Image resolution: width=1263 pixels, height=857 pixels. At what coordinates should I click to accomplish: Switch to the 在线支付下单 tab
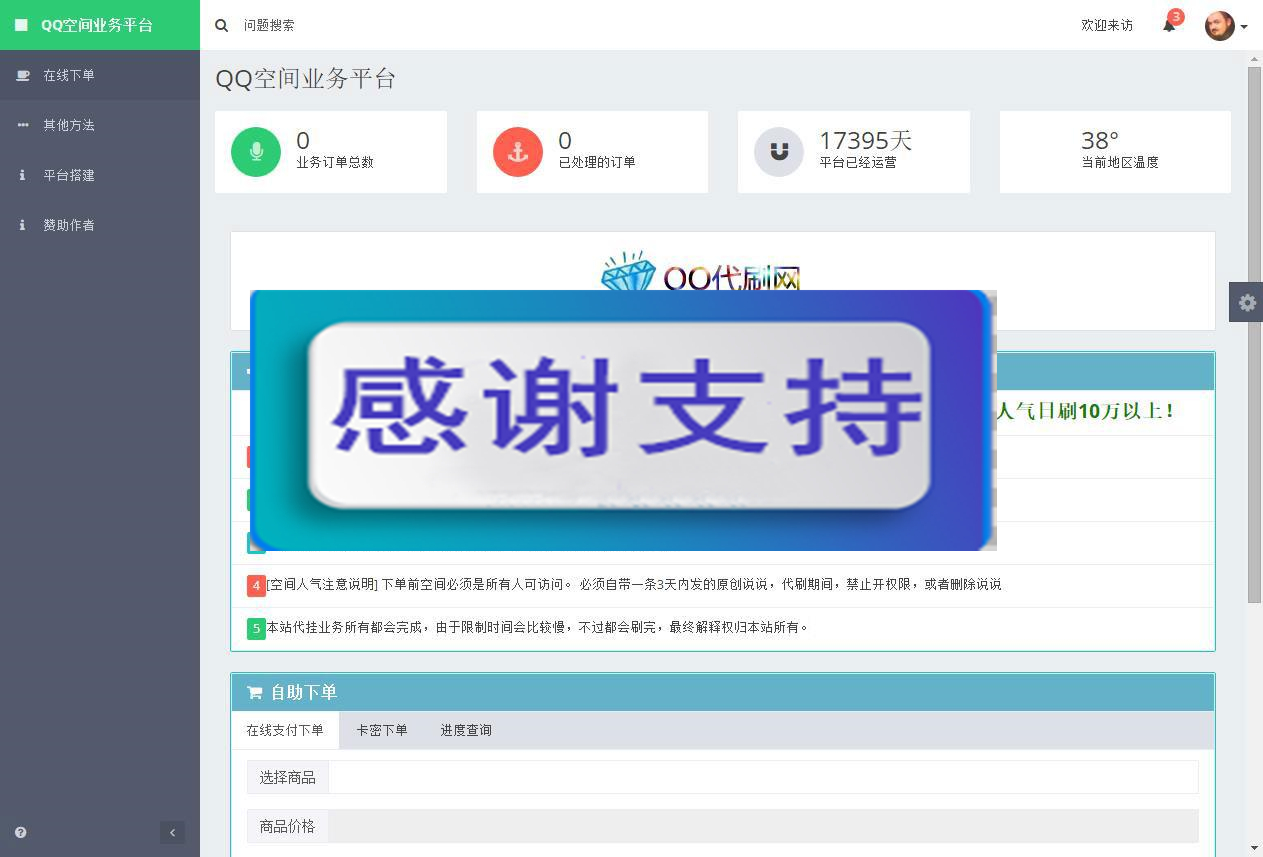(x=285, y=730)
